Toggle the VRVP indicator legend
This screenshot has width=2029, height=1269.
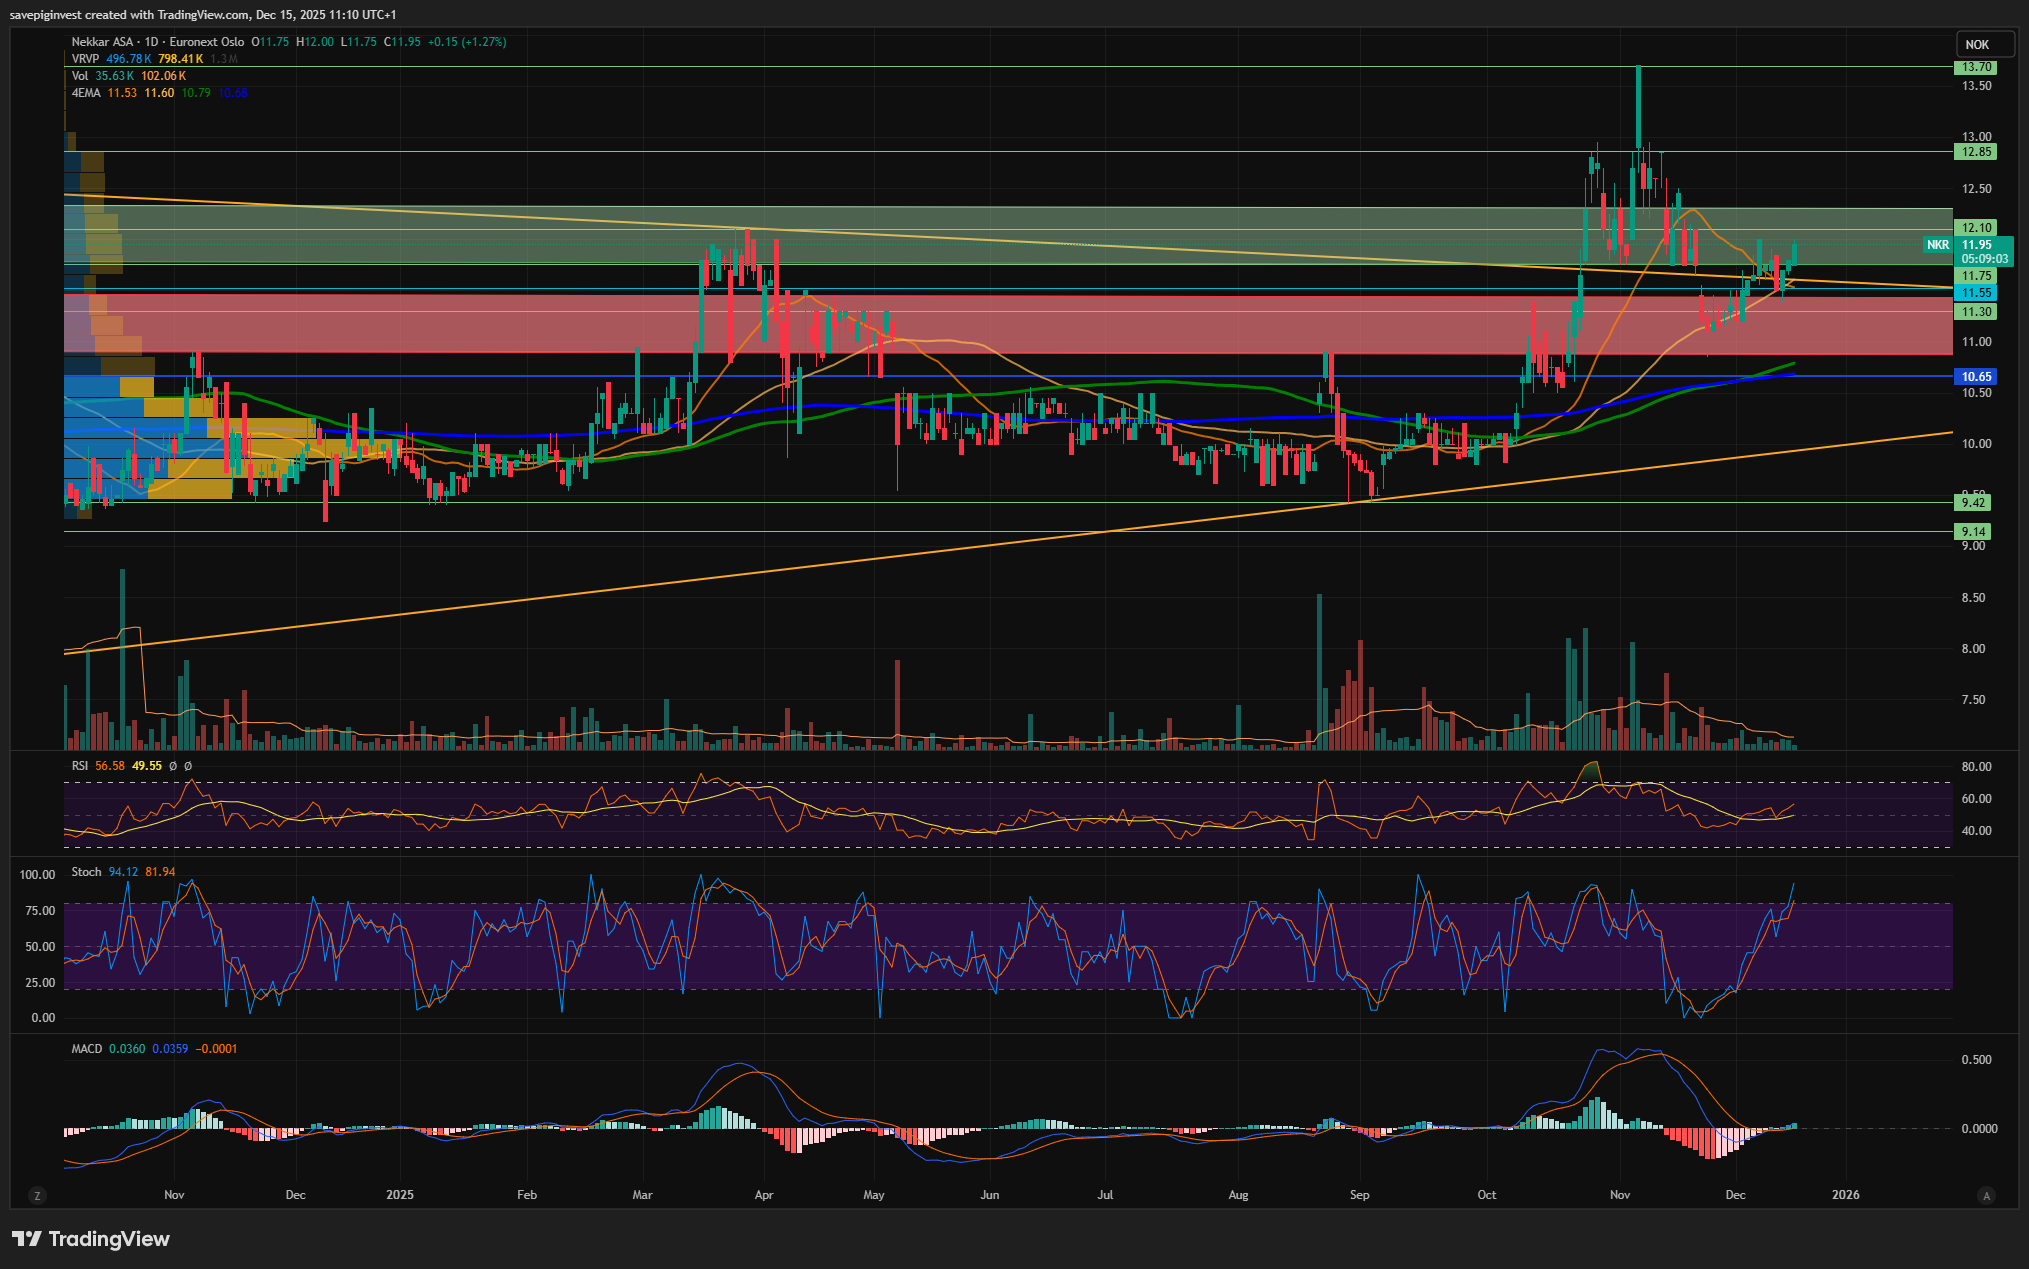(x=85, y=59)
